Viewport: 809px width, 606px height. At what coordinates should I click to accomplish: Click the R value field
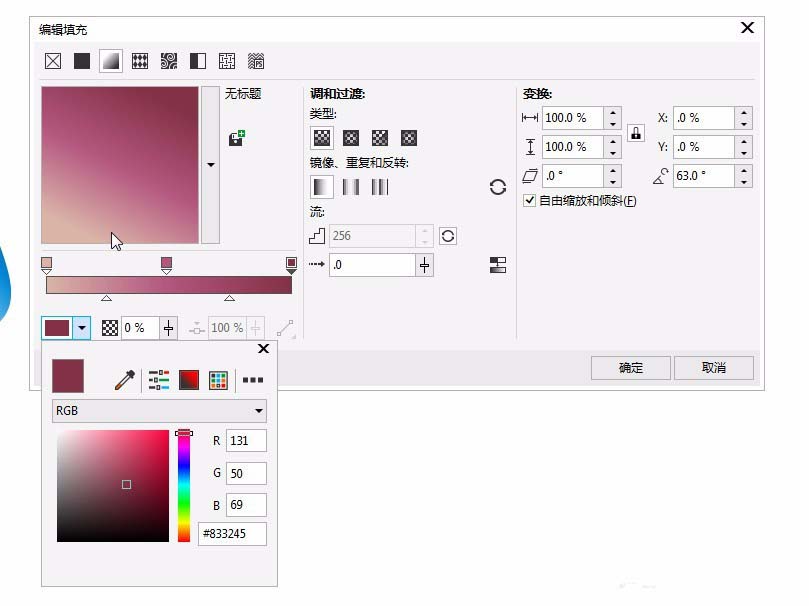(x=246, y=441)
